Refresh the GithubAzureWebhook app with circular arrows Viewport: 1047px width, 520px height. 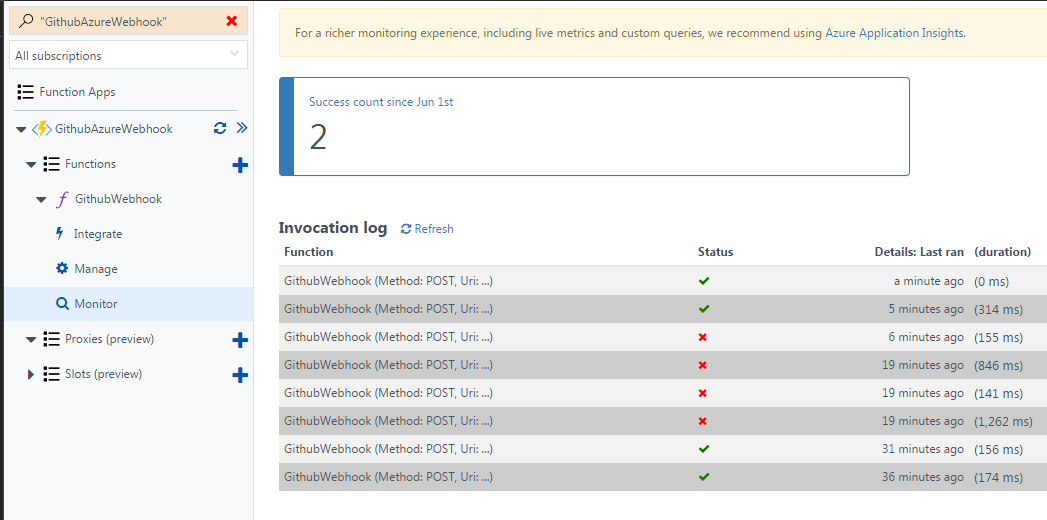click(220, 128)
